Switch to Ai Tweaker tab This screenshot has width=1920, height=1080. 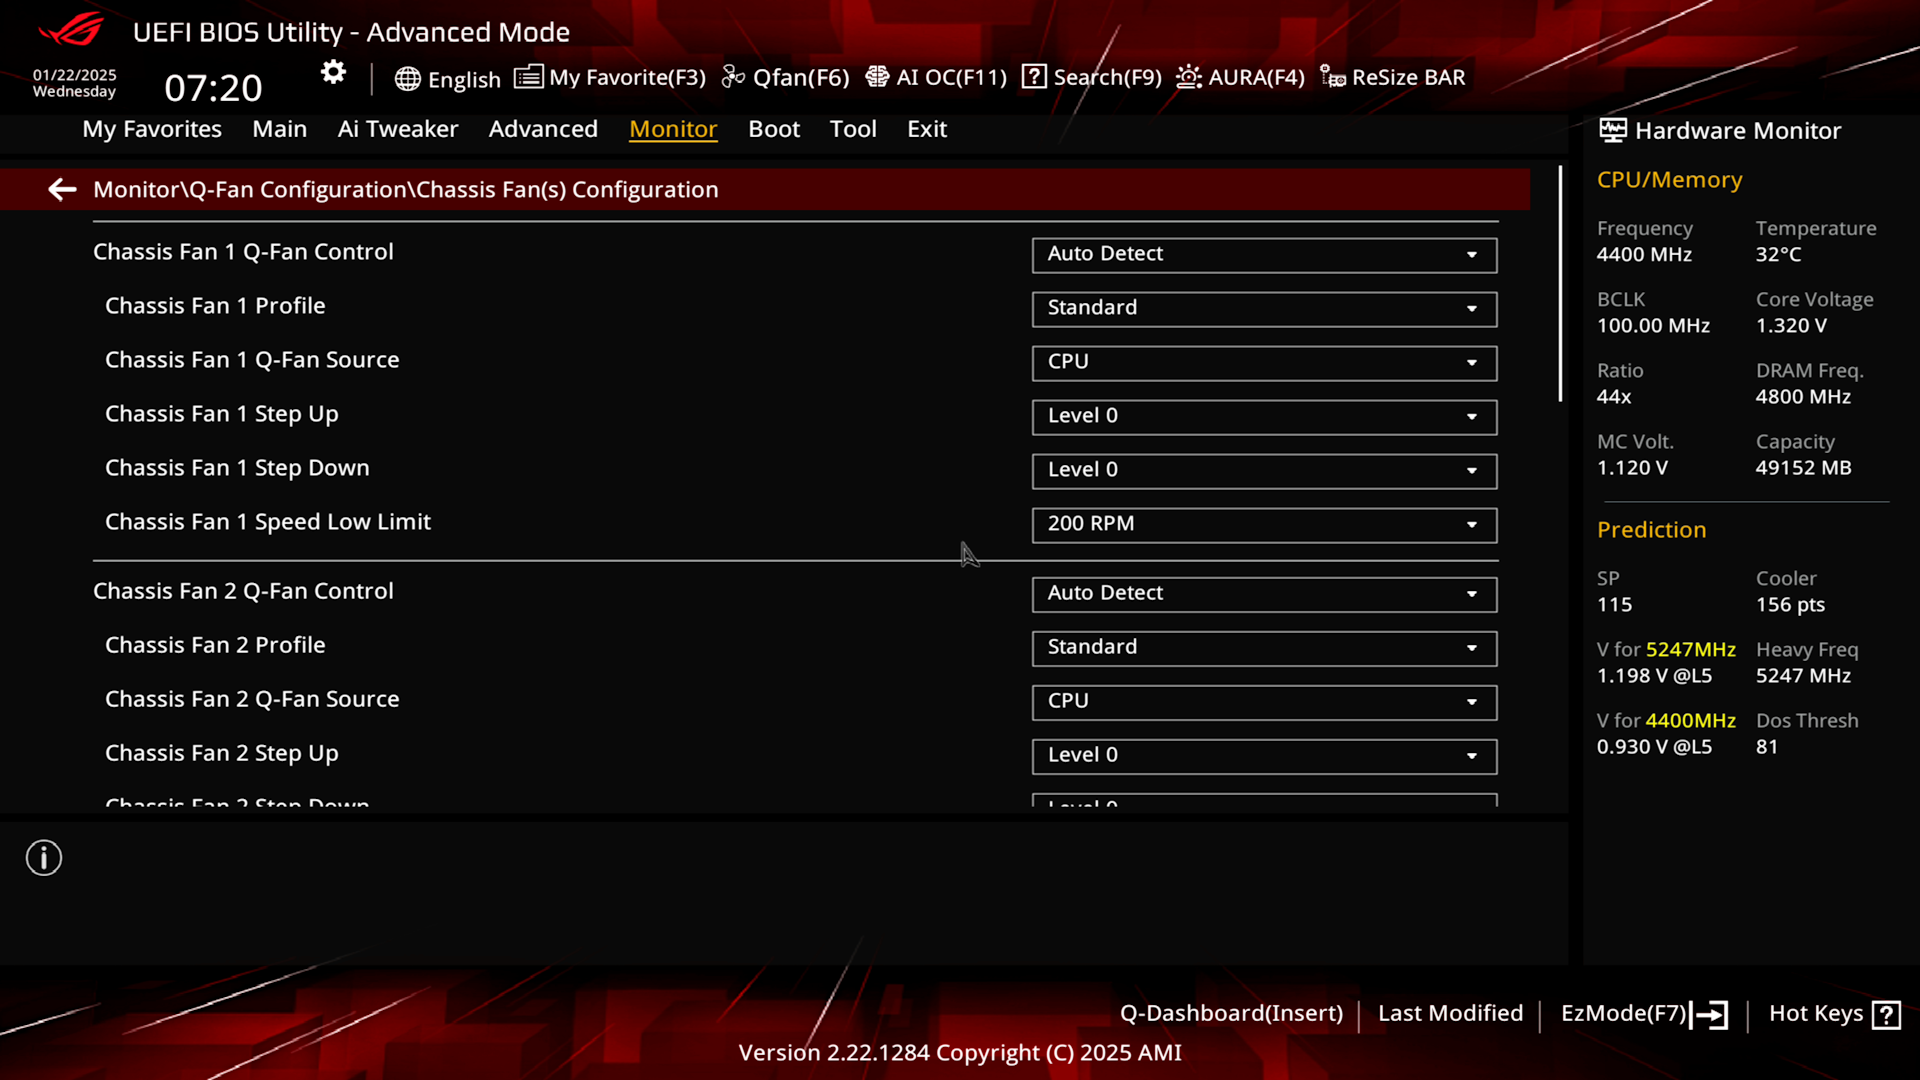pos(397,128)
